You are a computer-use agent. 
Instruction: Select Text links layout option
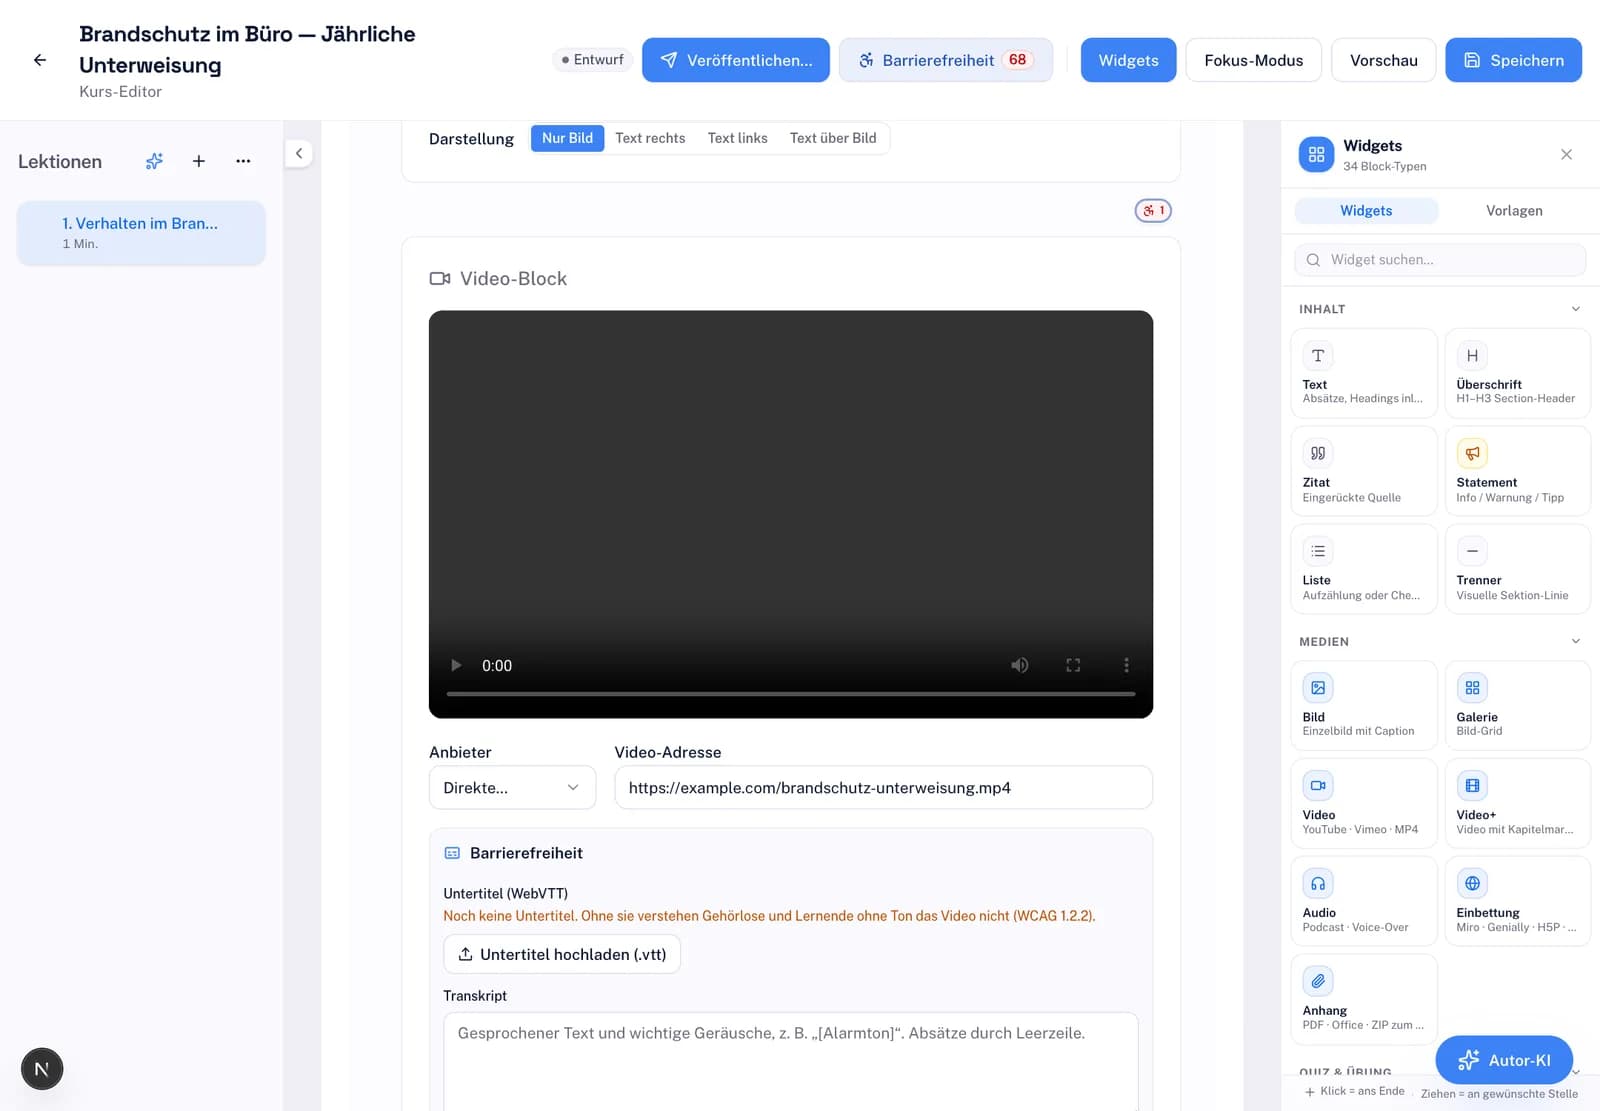738,138
